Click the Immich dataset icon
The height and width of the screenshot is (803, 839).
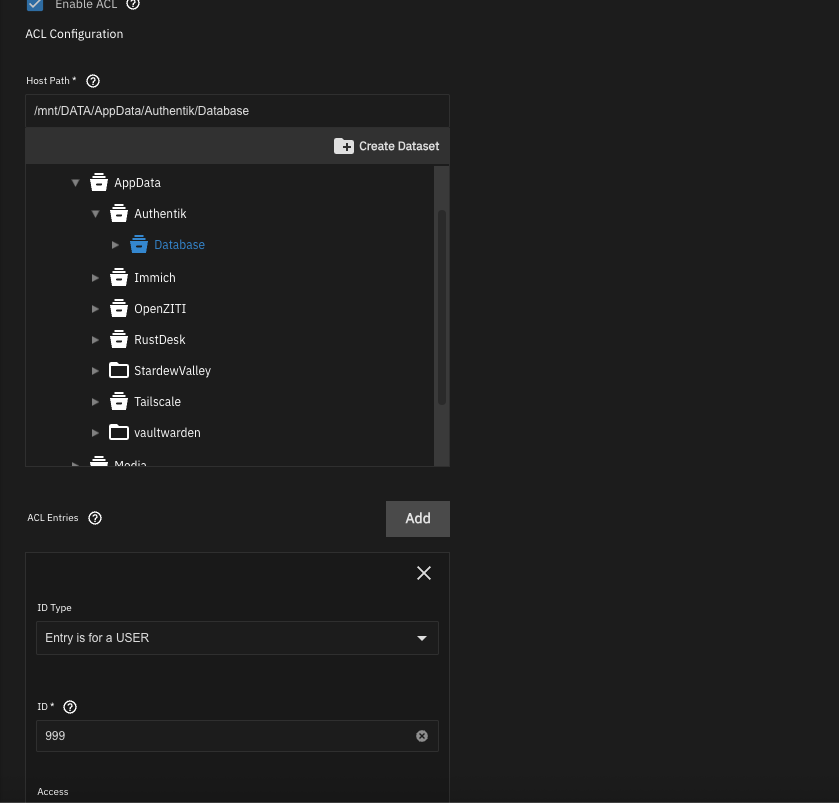pyautogui.click(x=119, y=277)
